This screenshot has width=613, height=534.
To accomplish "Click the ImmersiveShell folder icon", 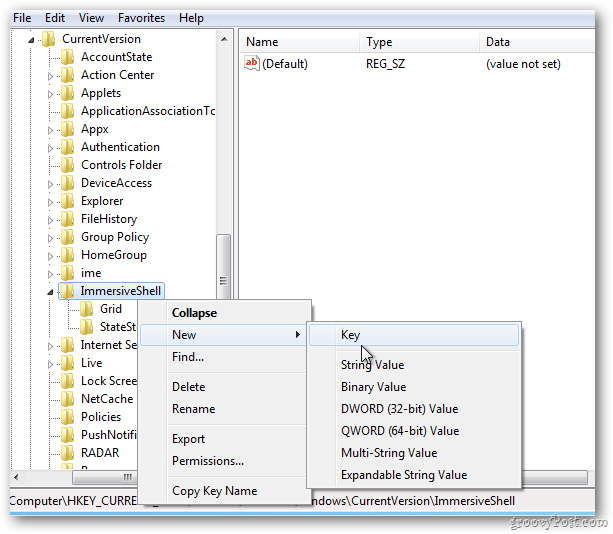I will (68, 291).
